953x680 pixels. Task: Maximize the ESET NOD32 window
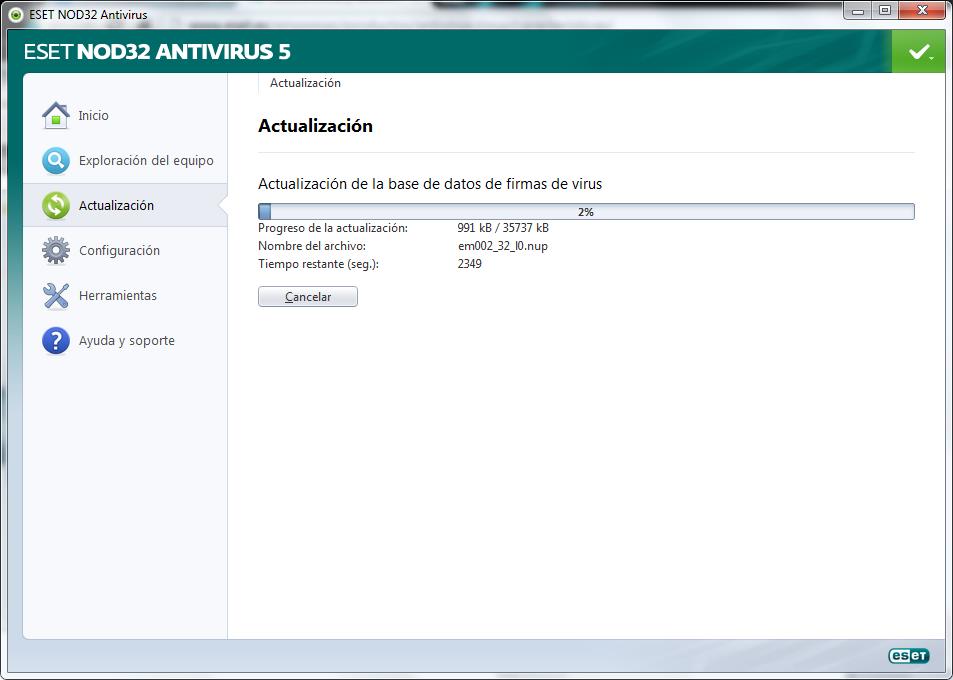pyautogui.click(x=885, y=10)
